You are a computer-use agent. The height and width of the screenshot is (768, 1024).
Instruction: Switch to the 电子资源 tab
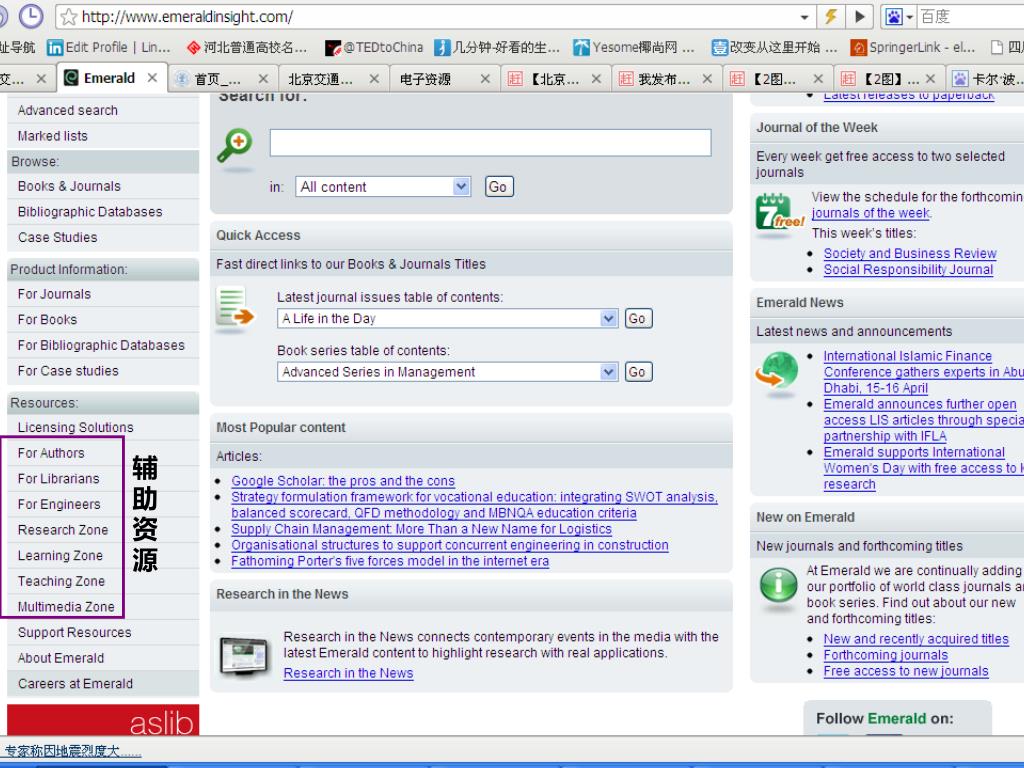(x=426, y=79)
